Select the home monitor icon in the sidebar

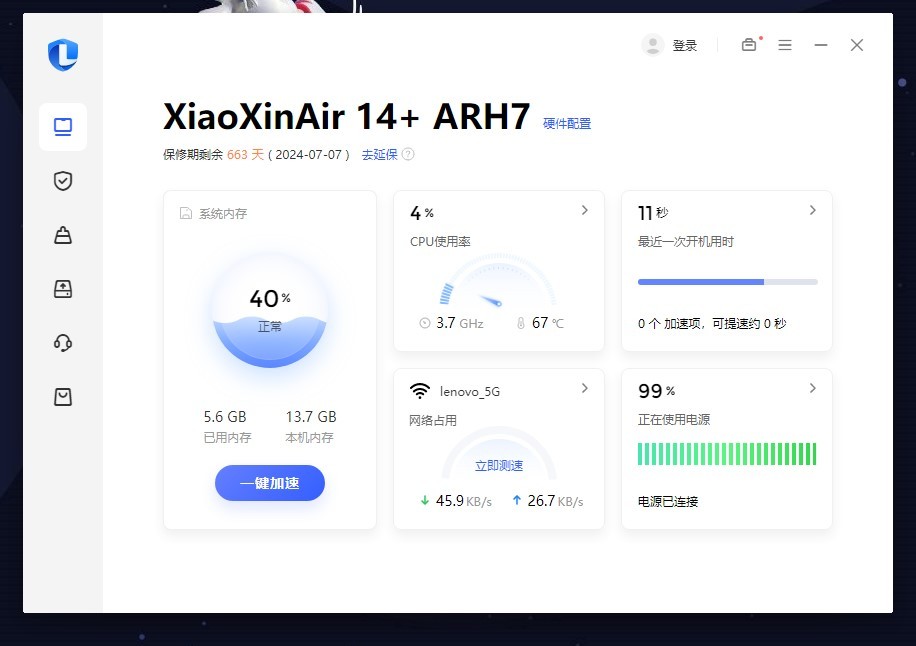[x=62, y=127]
